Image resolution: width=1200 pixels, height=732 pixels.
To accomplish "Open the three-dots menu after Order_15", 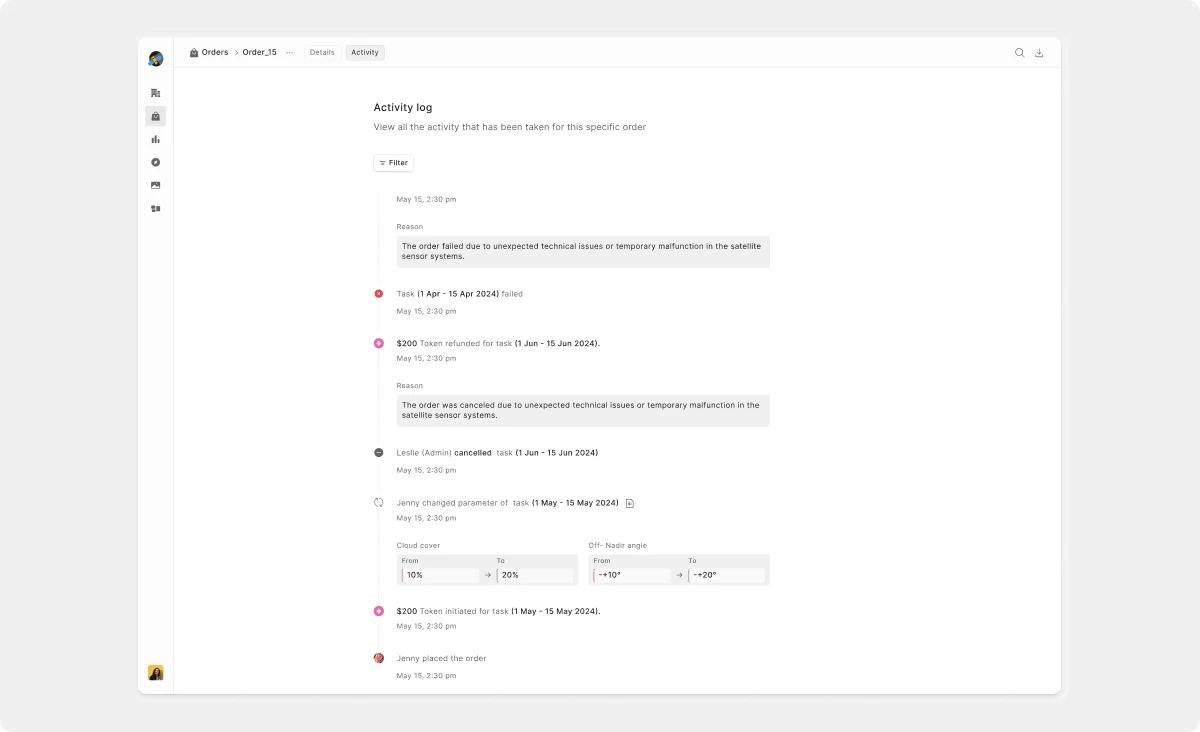I will (x=290, y=53).
